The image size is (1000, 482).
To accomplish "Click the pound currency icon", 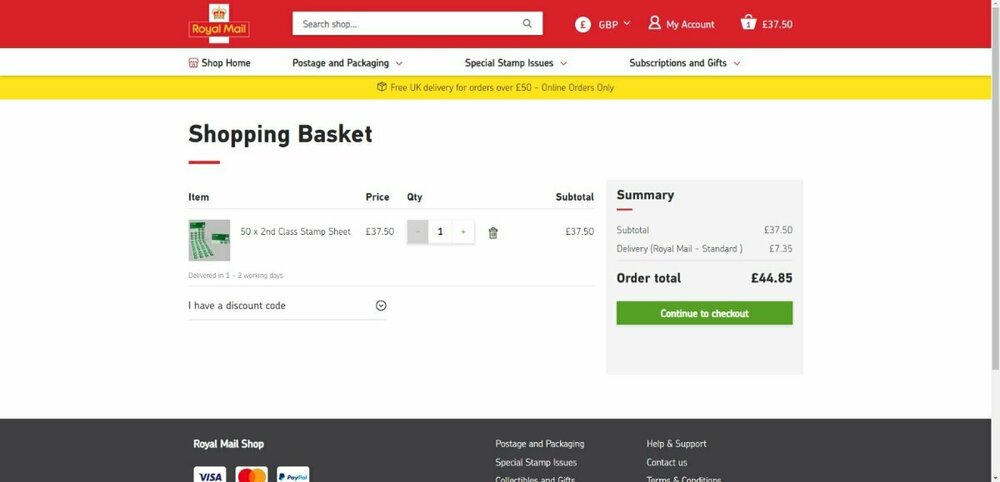I will tap(583, 24).
